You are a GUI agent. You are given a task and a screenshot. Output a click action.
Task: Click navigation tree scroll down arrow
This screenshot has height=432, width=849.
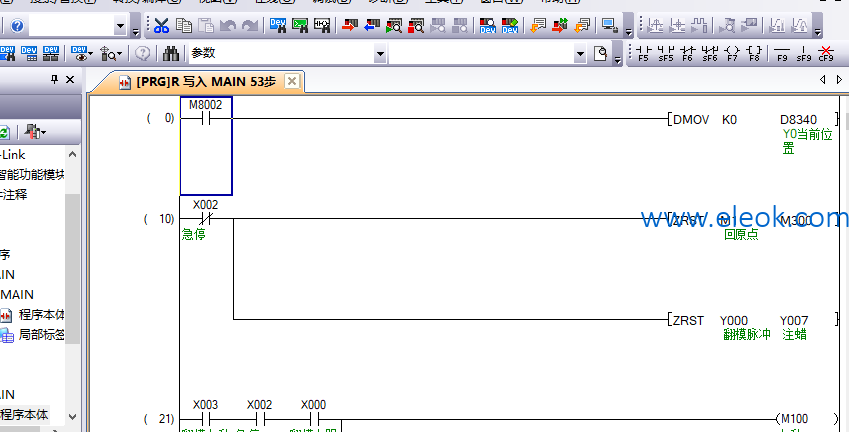72,417
